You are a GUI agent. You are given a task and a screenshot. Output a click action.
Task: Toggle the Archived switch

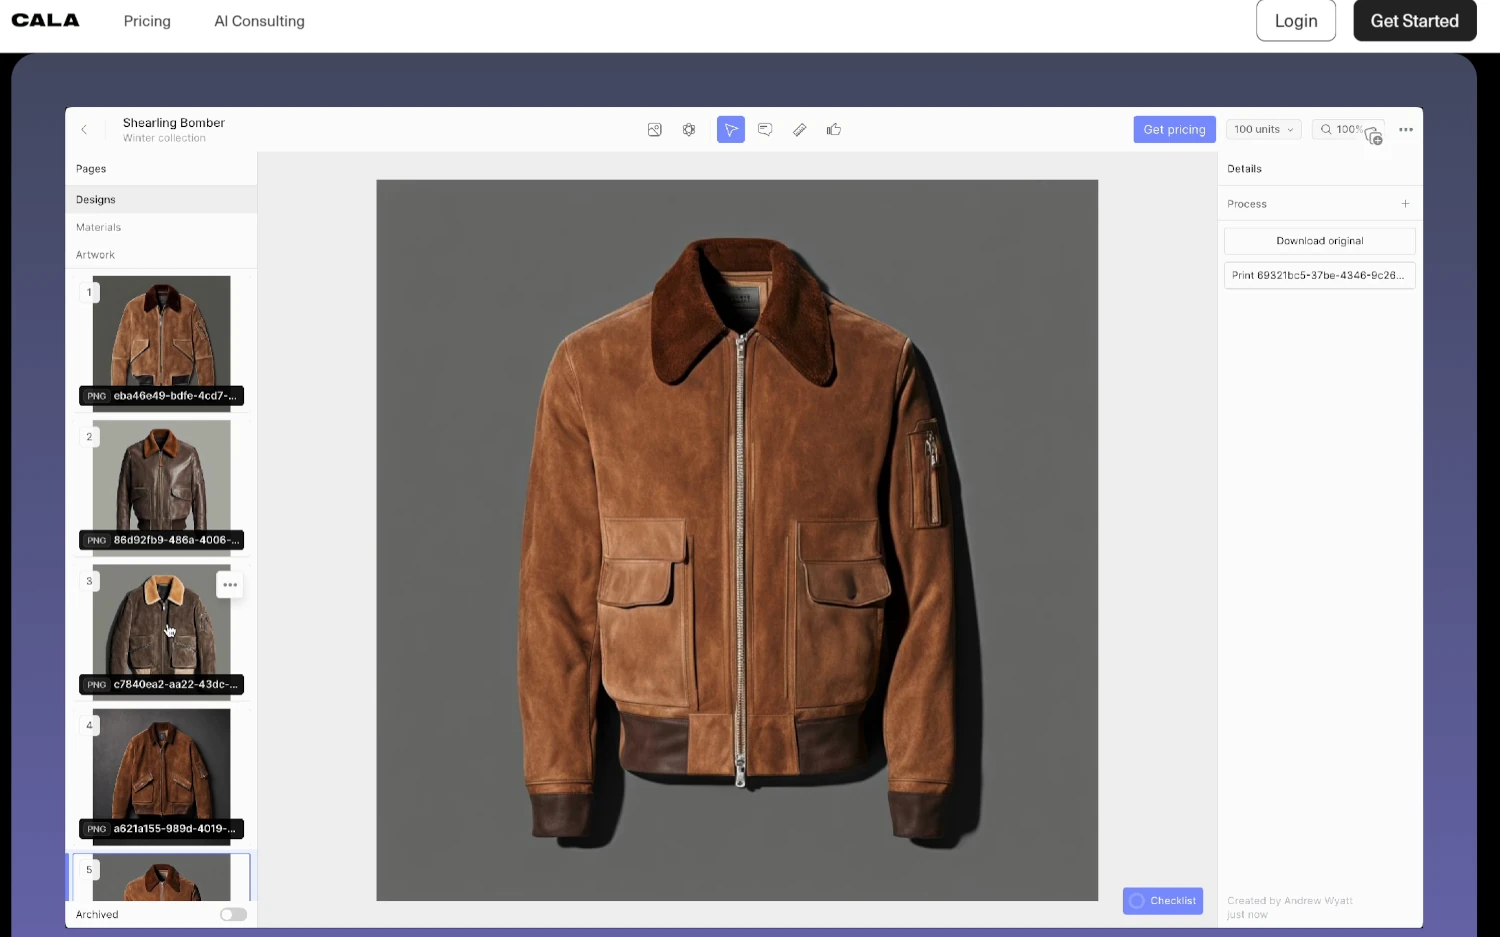(x=233, y=914)
